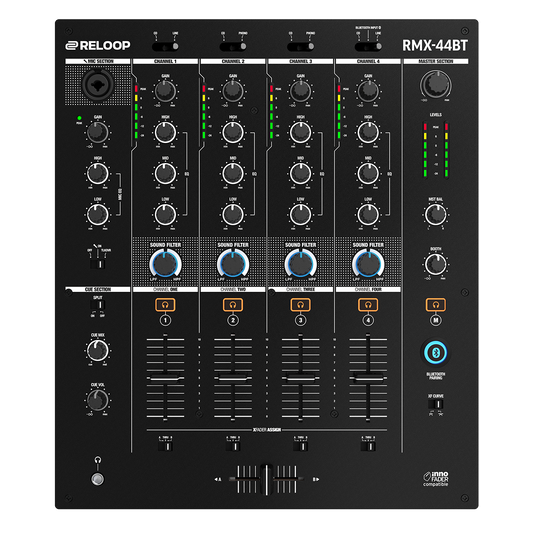Click the mic EQ High knob
Screen dimensions: 533x533
(98, 173)
